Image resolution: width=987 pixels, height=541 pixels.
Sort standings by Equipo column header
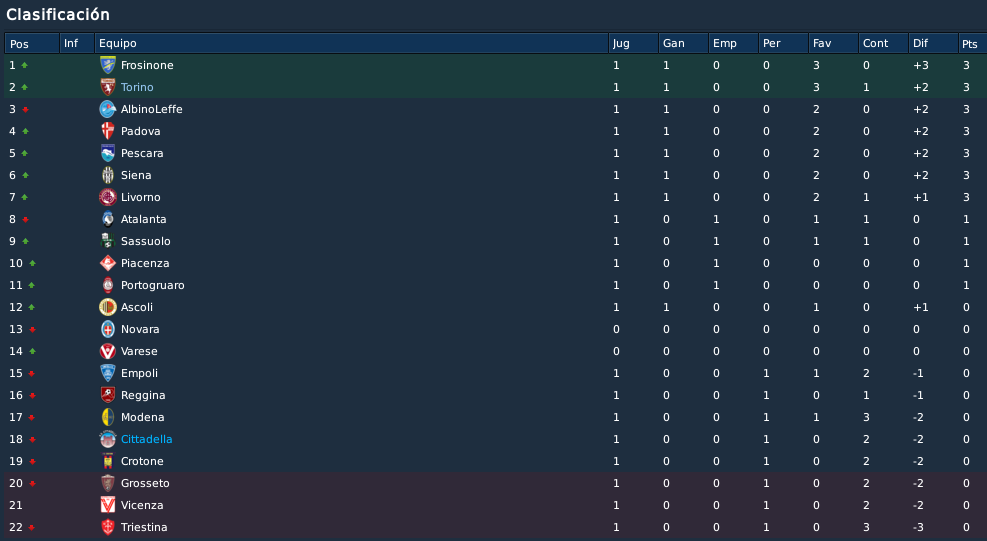(351, 43)
